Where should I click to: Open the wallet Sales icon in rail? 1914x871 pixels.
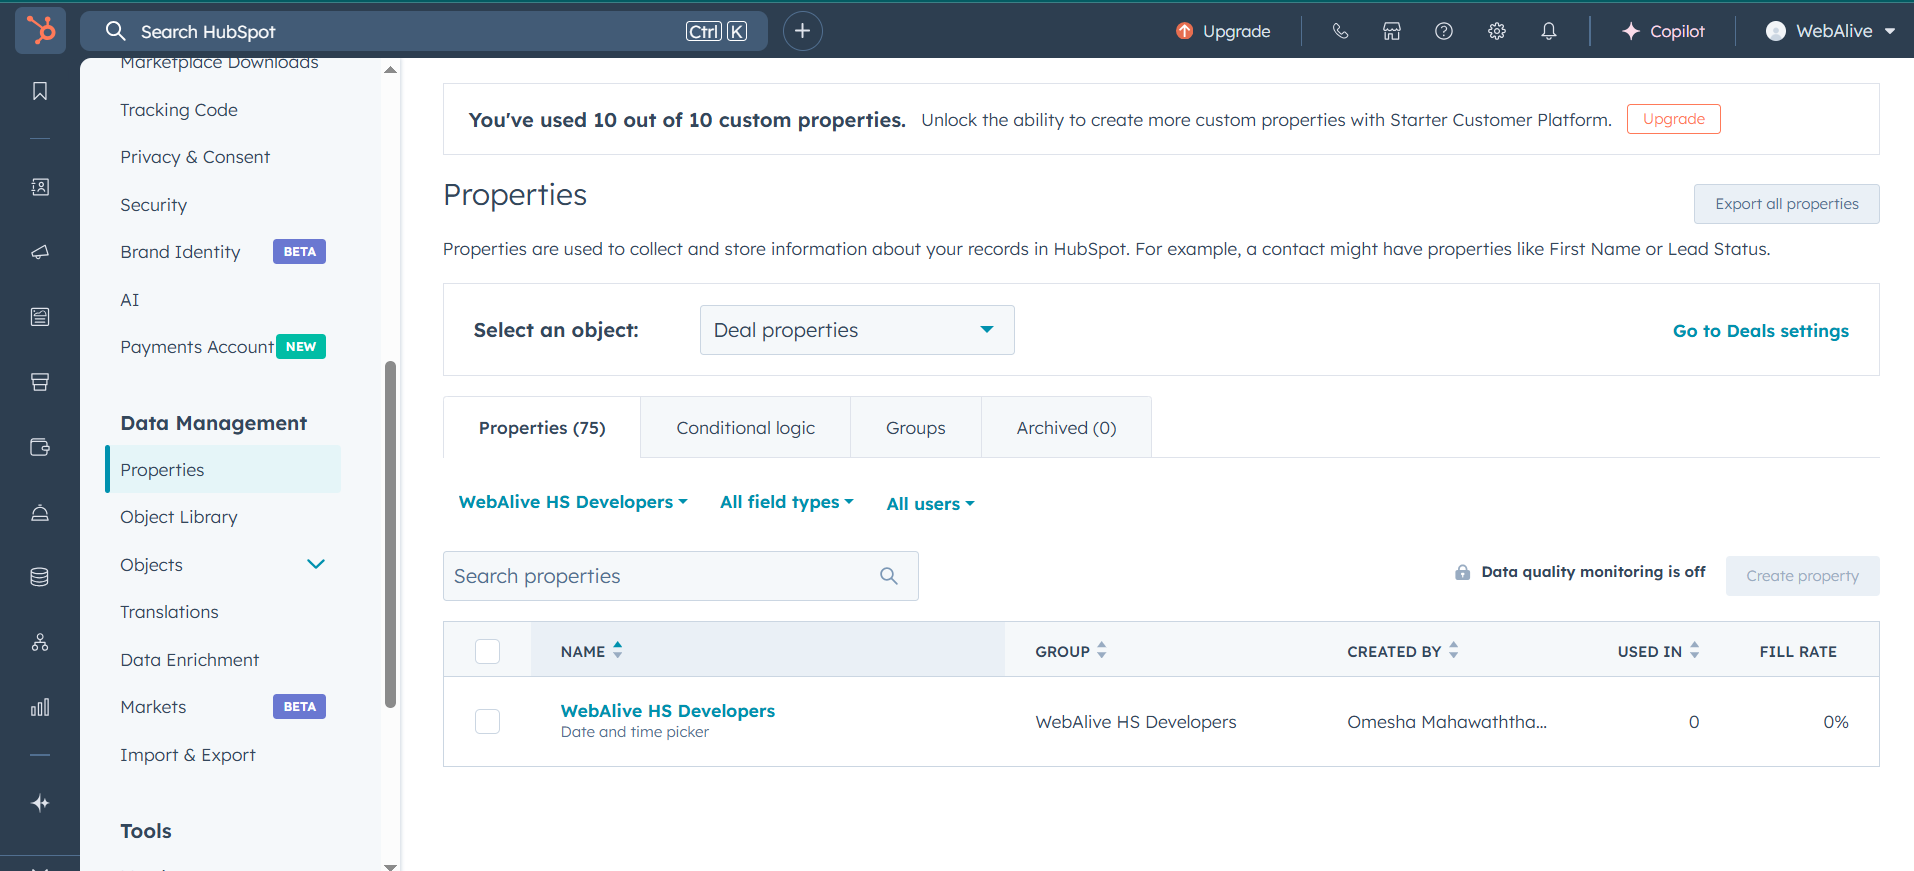[40, 447]
